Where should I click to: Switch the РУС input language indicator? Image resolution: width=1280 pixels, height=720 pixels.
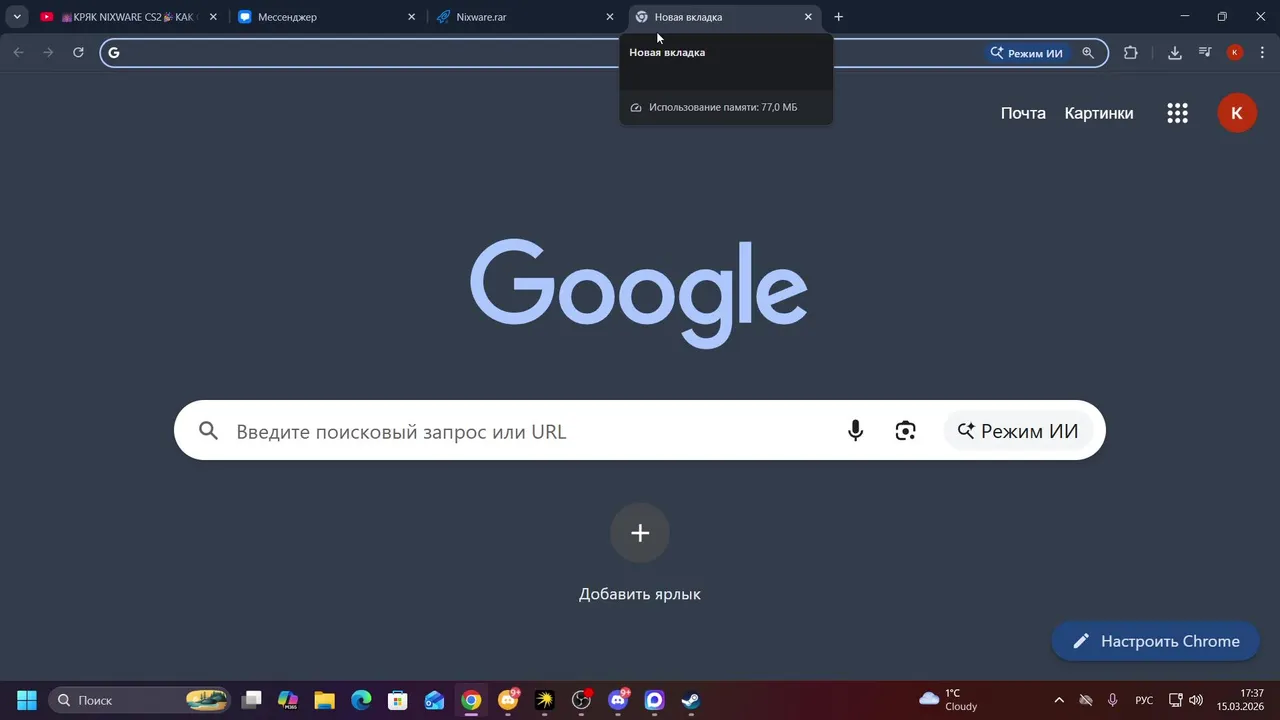(1144, 700)
